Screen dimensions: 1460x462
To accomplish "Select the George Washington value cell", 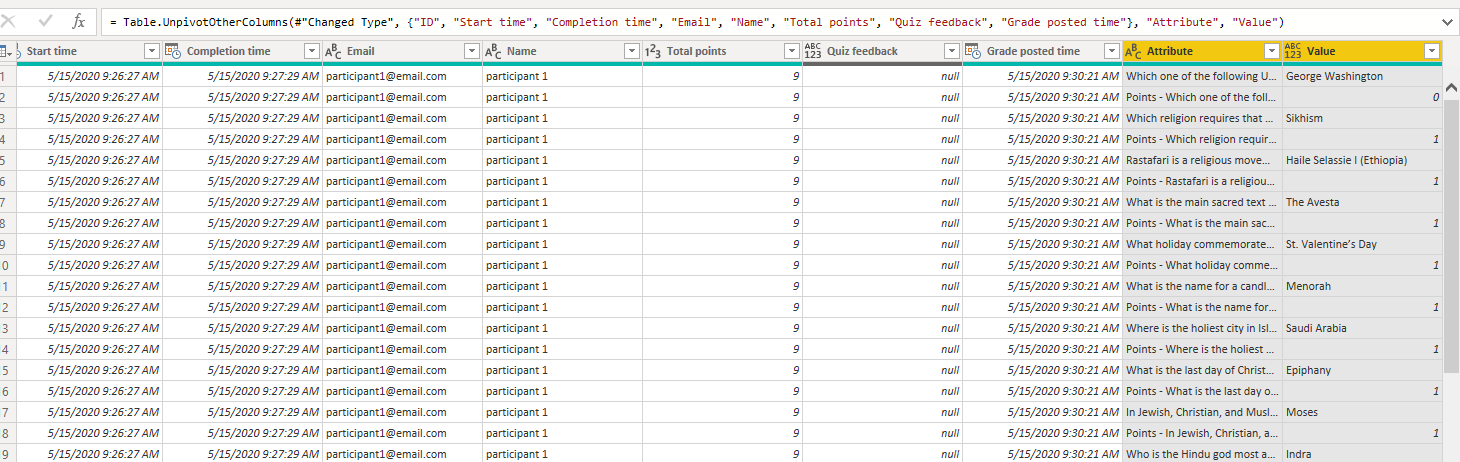I will click(1362, 76).
